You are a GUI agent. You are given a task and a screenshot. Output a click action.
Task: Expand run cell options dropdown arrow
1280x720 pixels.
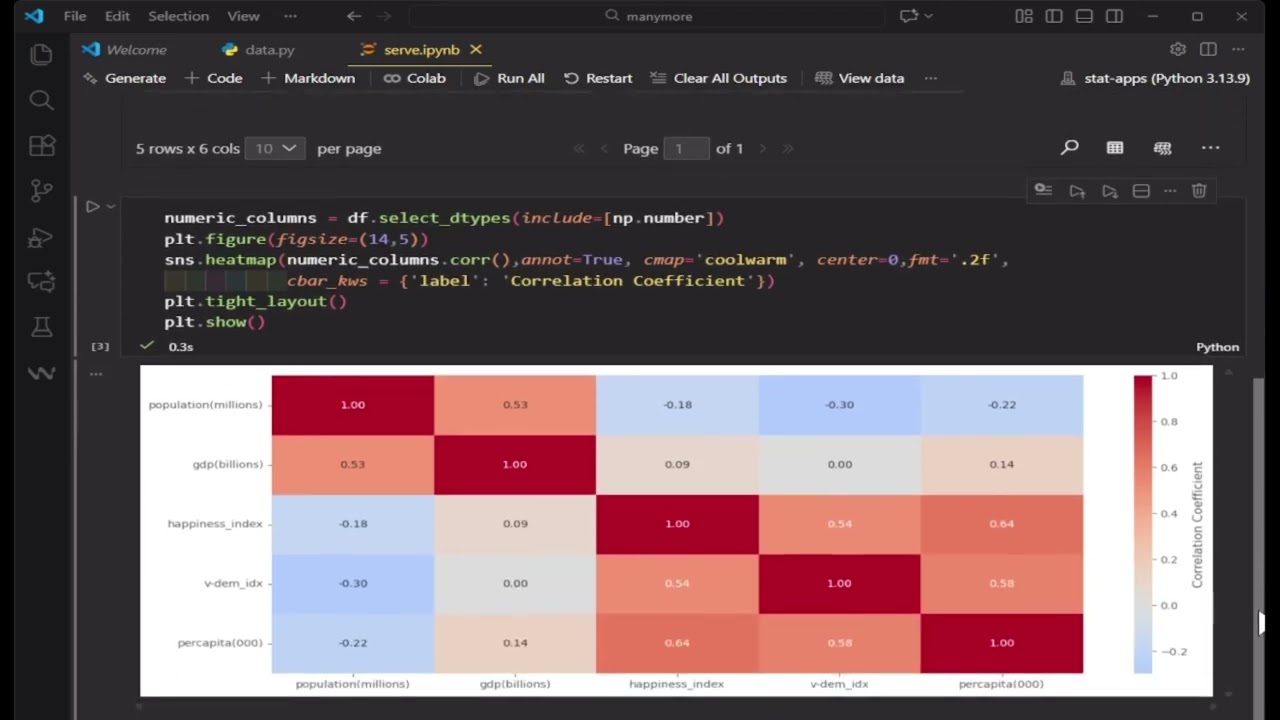[110, 206]
